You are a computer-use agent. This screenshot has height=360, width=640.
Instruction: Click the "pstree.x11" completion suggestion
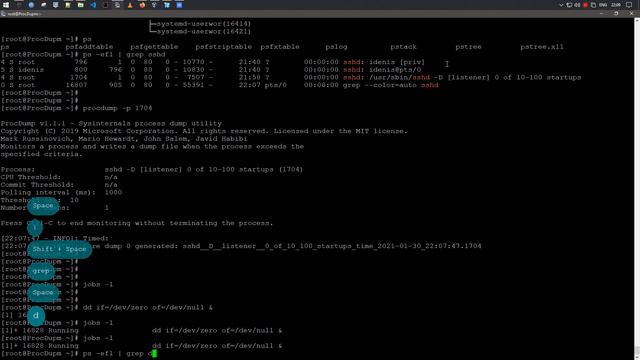click(542, 47)
